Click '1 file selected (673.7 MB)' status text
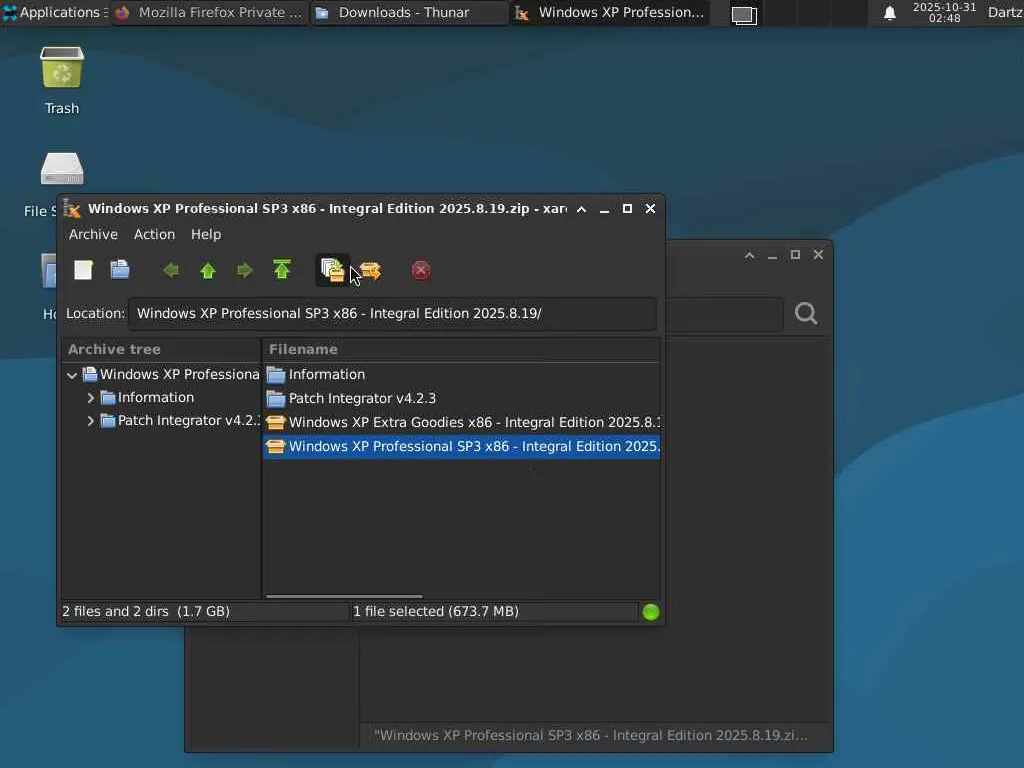1024x768 pixels. click(436, 612)
